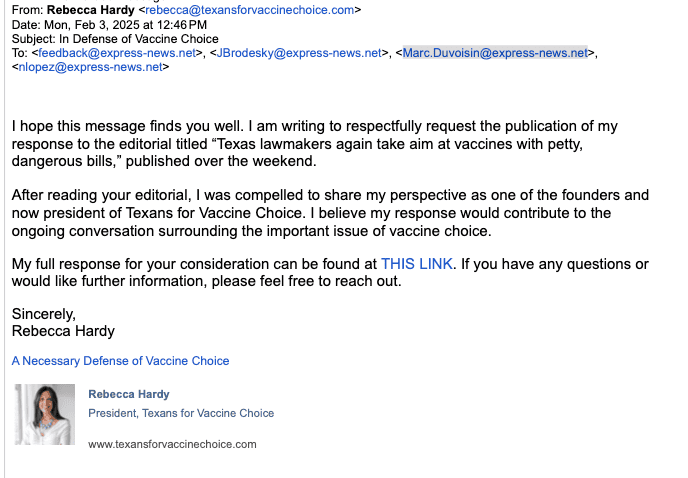Click plain 'Rebecca Hardy' sign-off under Sincerely
688x478 pixels.
tap(63, 331)
